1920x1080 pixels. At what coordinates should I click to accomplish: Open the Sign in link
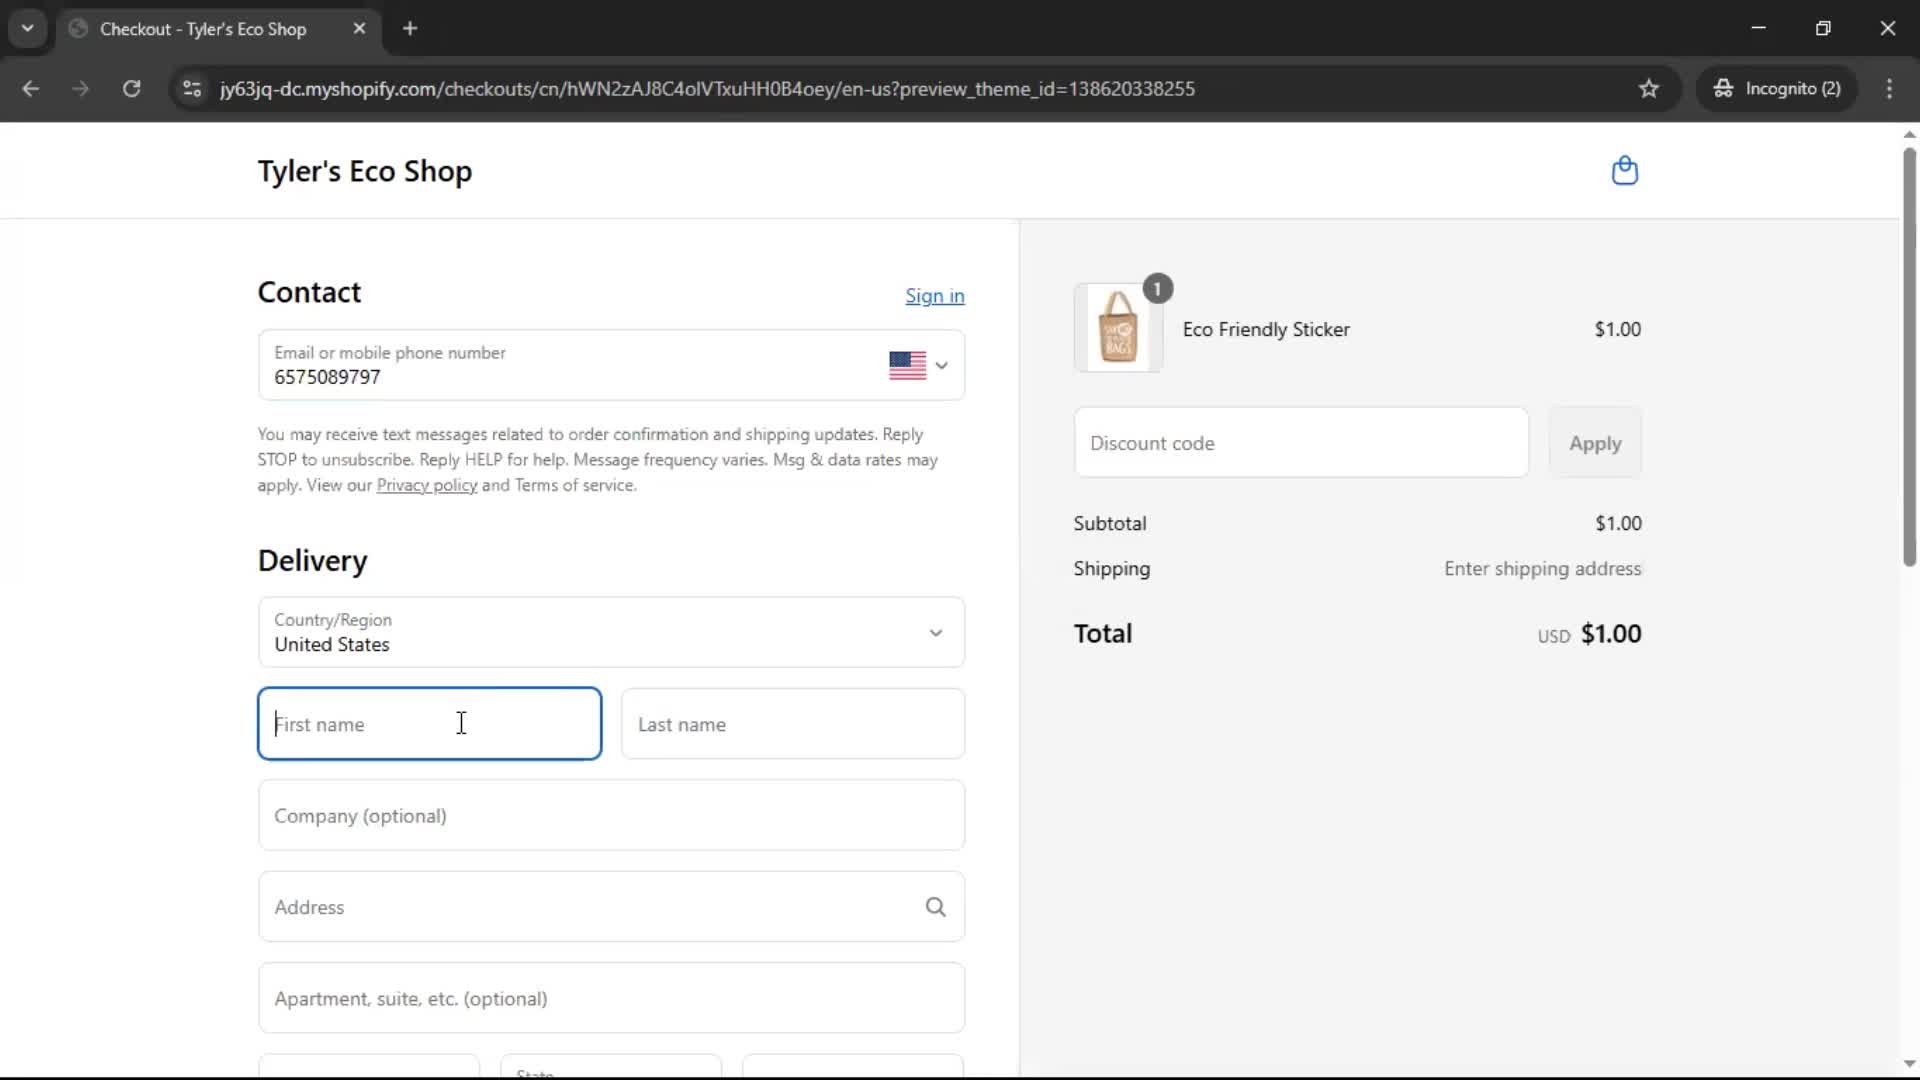(x=933, y=296)
